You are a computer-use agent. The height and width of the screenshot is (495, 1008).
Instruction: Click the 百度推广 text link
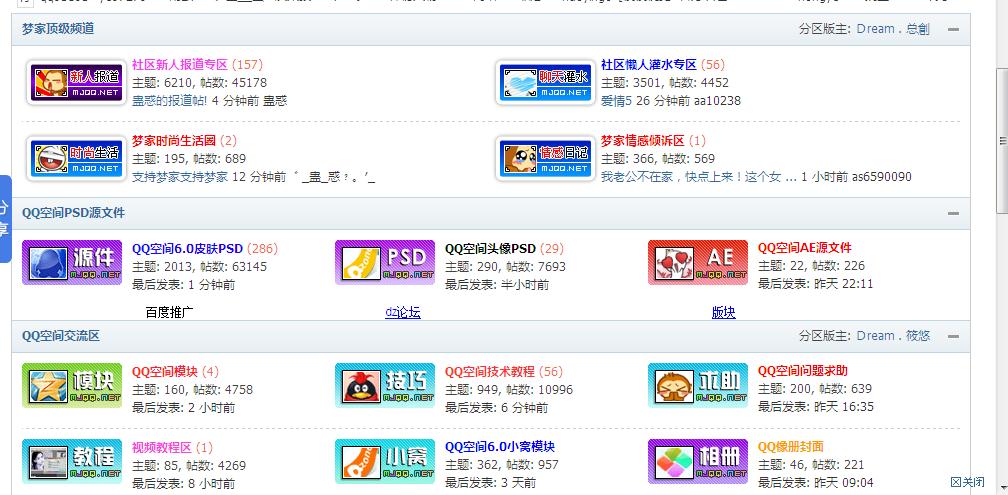[170, 312]
